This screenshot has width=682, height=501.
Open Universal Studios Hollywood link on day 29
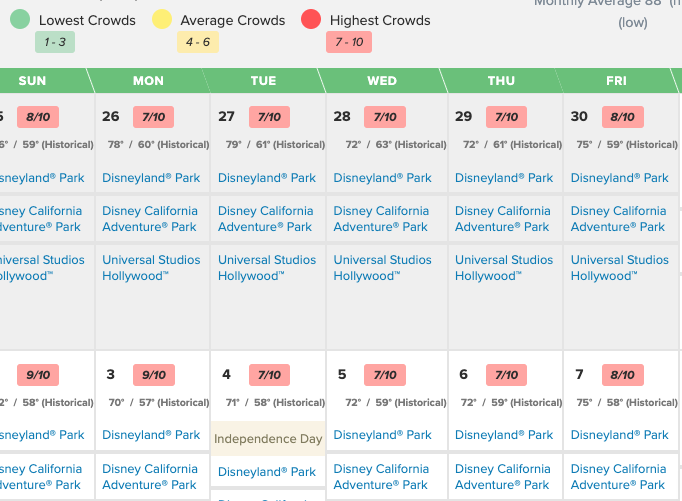(x=504, y=268)
